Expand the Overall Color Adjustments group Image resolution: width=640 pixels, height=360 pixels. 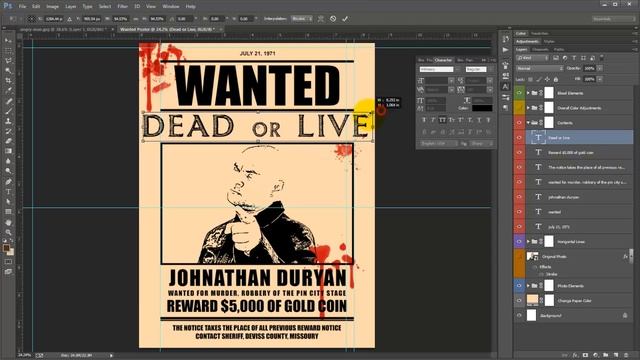tap(528, 108)
